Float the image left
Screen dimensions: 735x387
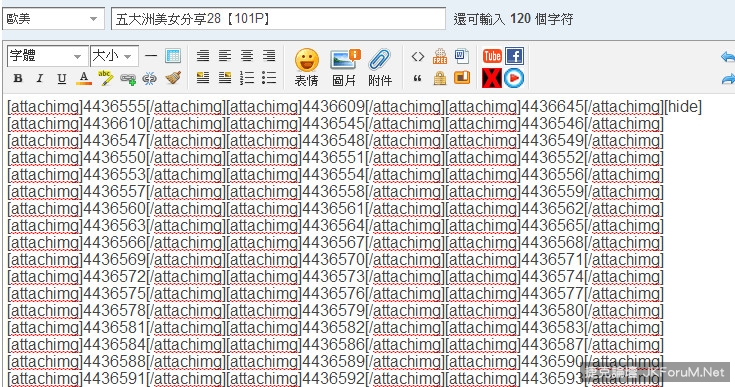tap(203, 78)
